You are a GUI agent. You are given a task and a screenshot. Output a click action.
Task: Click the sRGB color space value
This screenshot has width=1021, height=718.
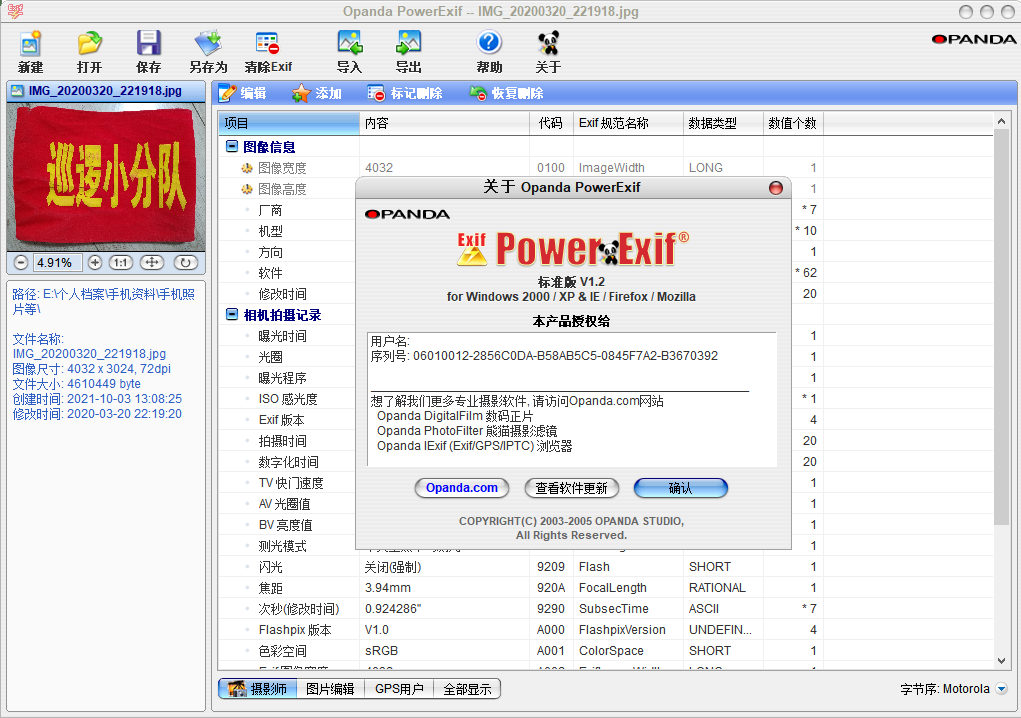click(x=381, y=651)
